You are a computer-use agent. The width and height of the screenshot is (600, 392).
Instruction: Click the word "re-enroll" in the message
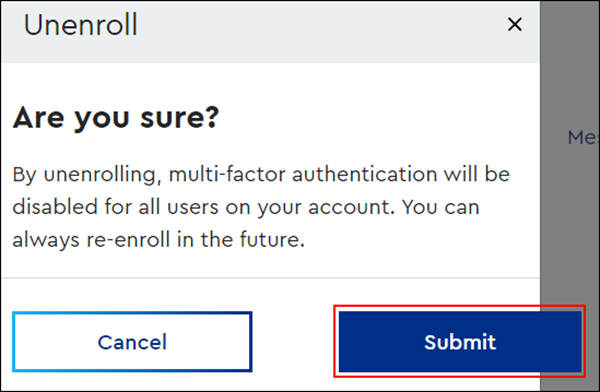pos(128,240)
